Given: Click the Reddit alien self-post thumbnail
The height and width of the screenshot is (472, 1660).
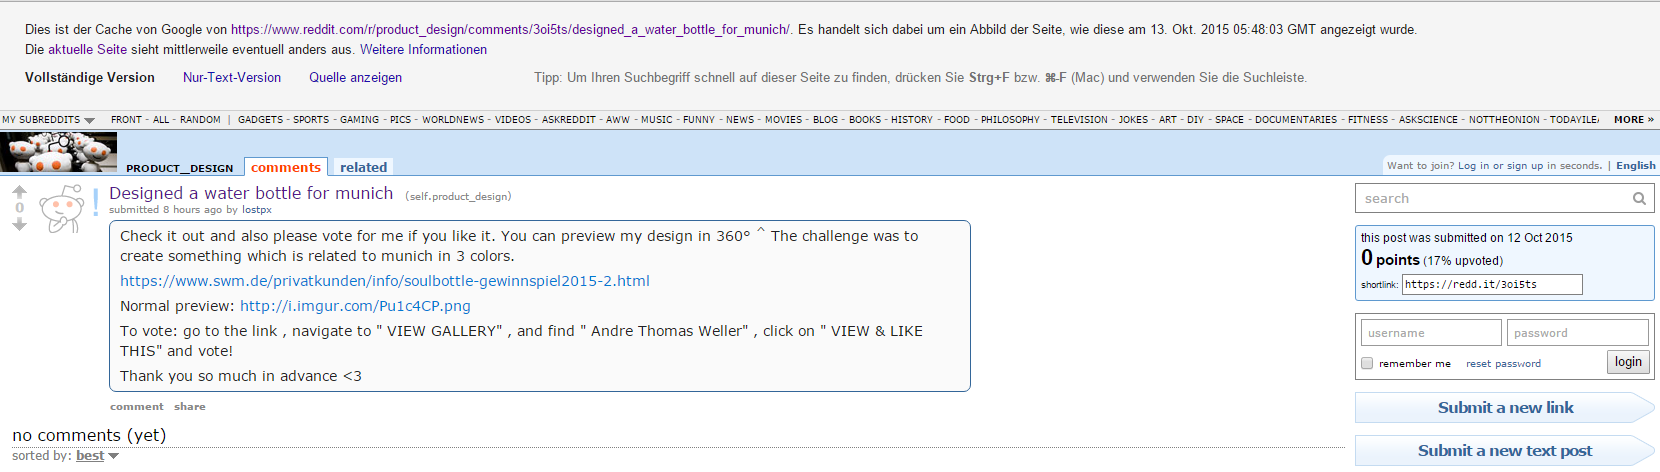Looking at the screenshot, I should click(x=62, y=208).
